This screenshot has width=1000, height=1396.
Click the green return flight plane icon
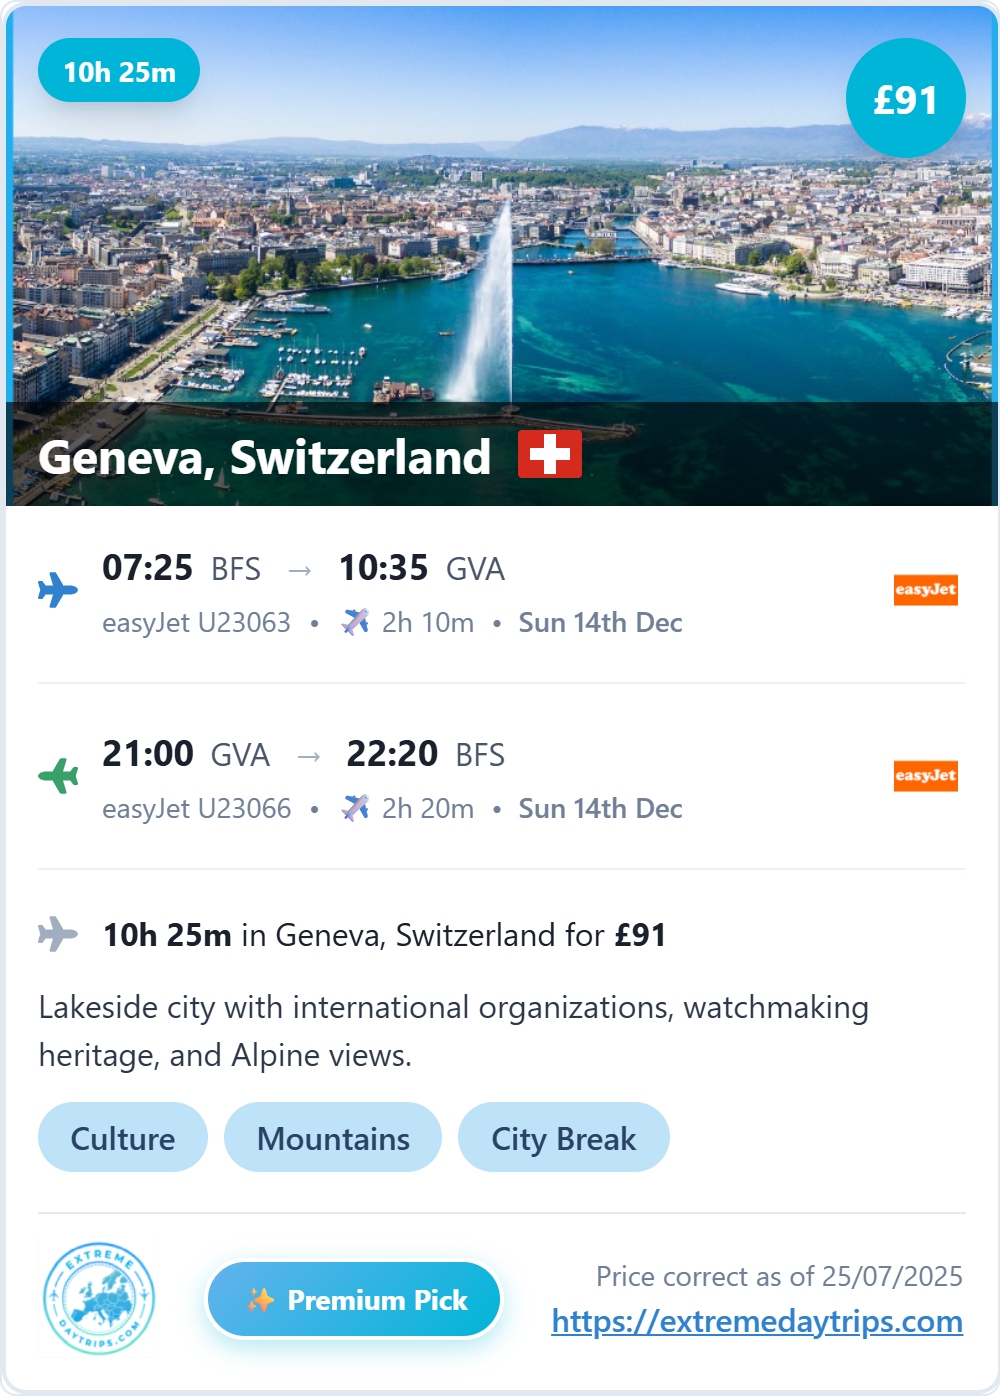58,776
